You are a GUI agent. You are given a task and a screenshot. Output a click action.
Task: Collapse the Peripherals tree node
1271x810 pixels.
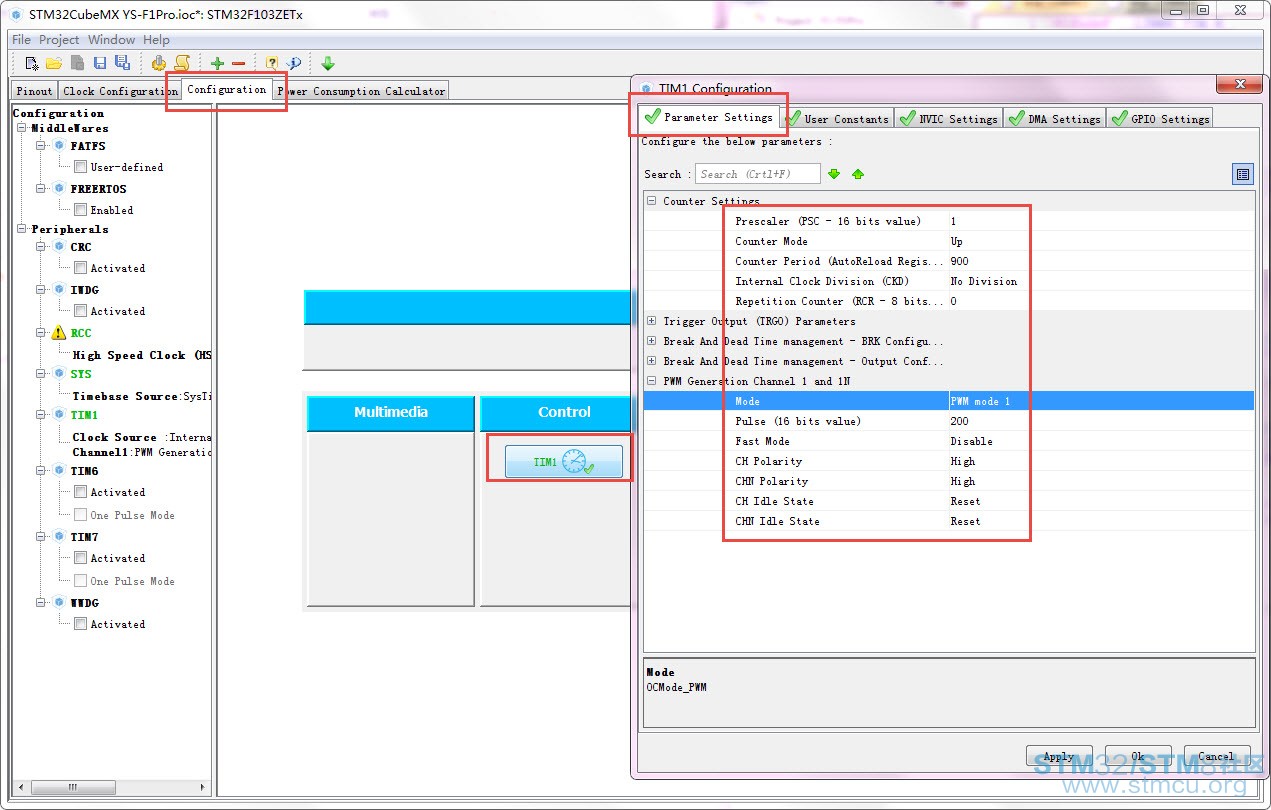(x=22, y=229)
